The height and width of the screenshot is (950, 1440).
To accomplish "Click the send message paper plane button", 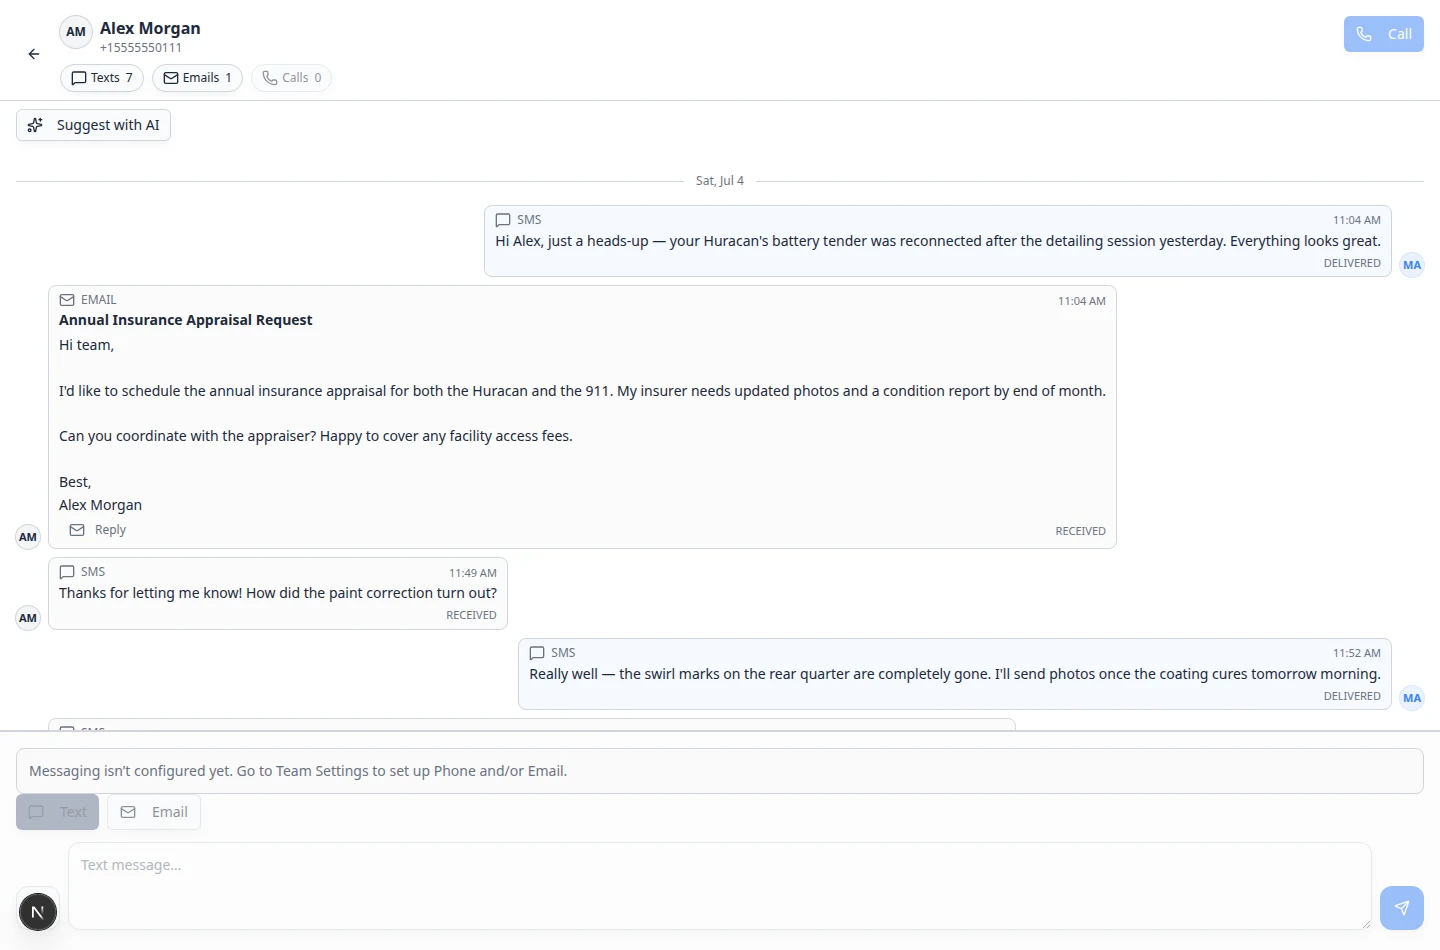I will coord(1401,908).
